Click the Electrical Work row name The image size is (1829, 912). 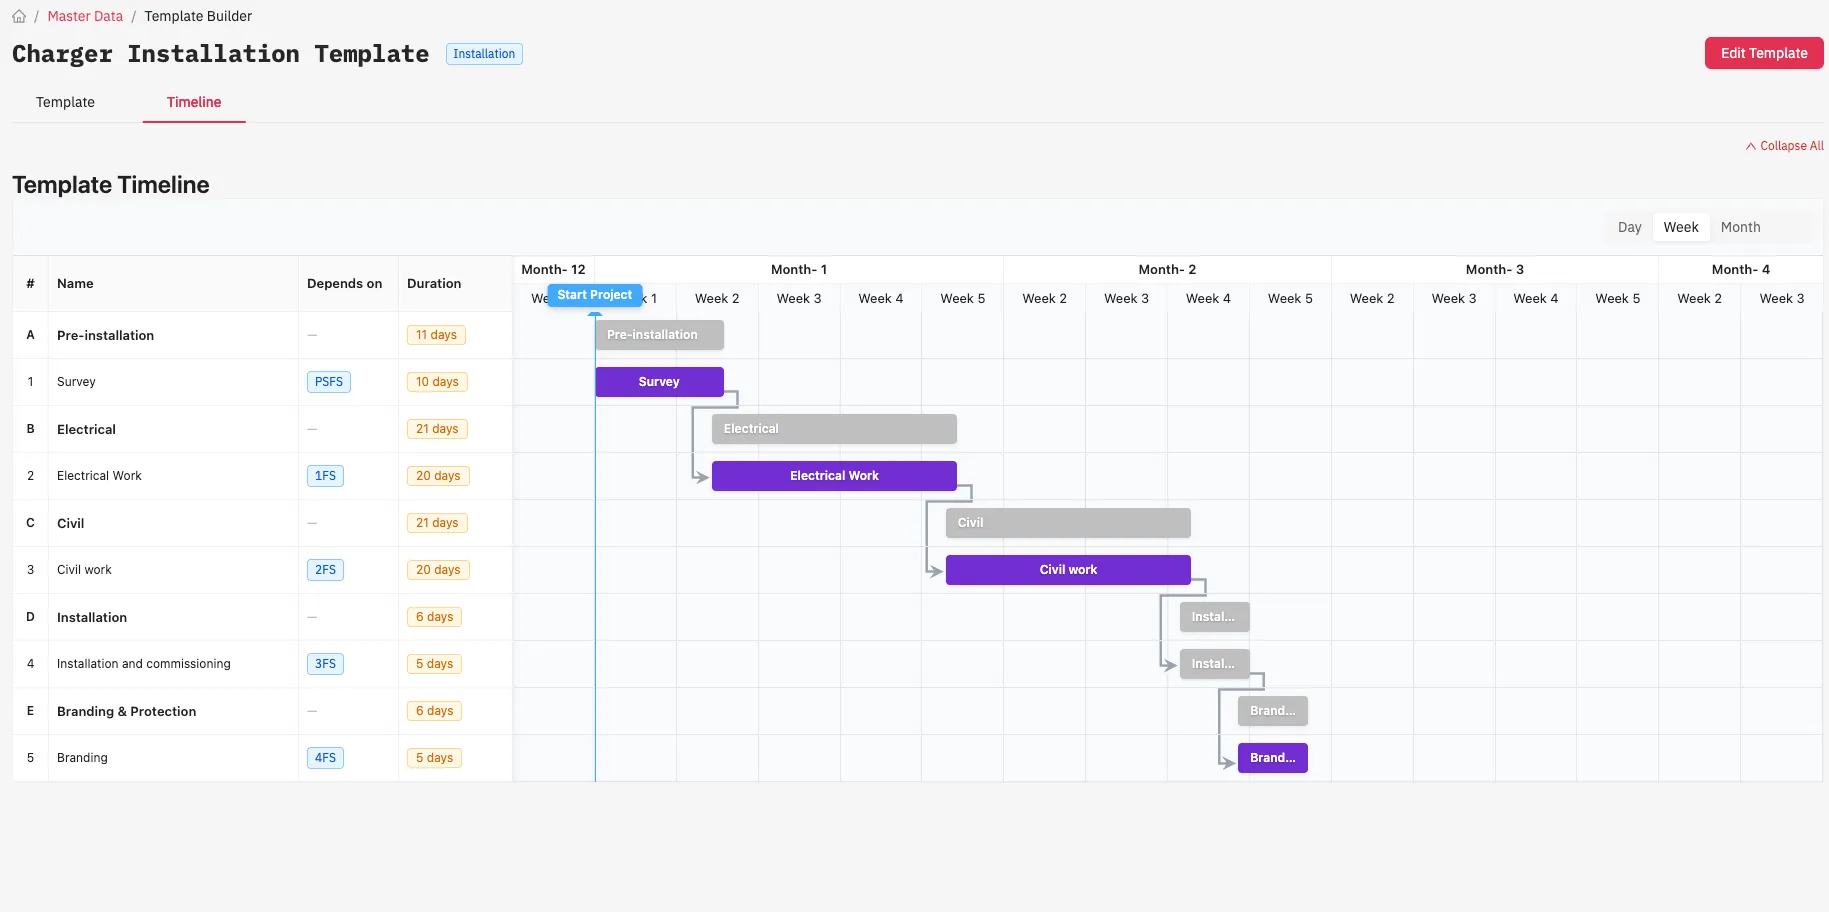click(99, 476)
